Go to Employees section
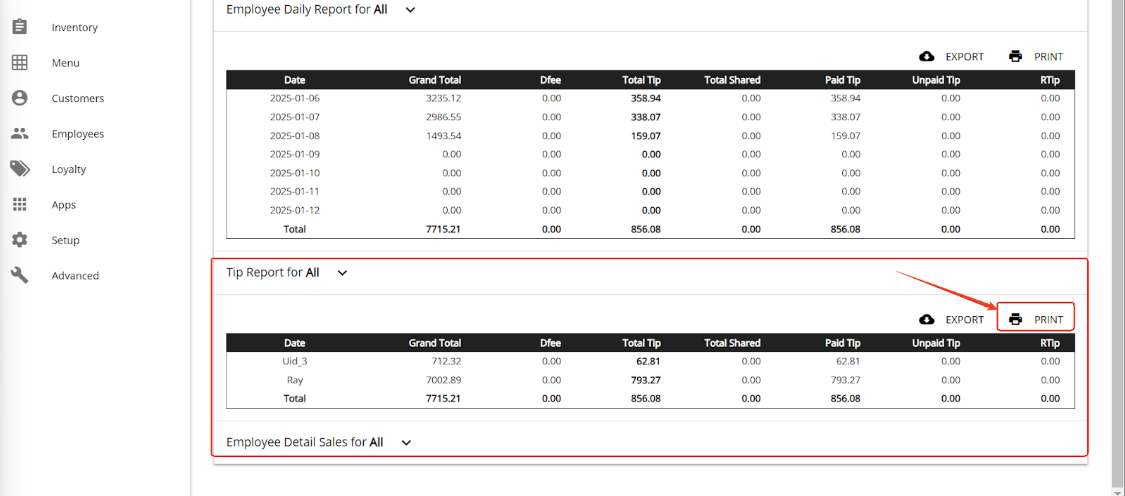The width and height of the screenshot is (1125, 496). 77,134
